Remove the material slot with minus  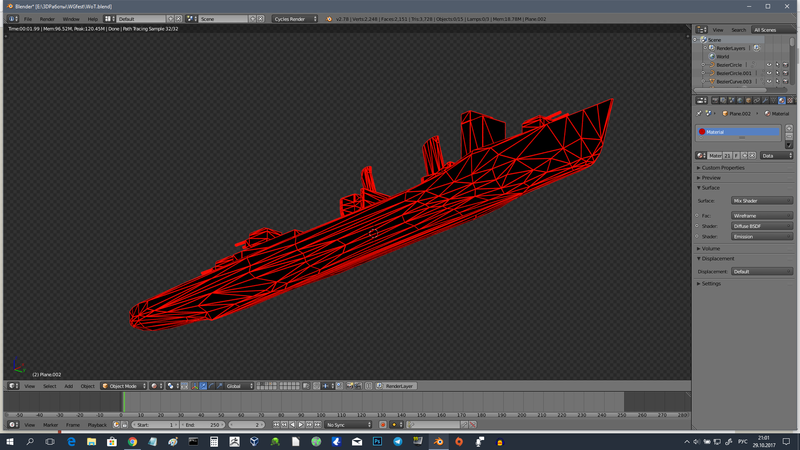point(789,137)
